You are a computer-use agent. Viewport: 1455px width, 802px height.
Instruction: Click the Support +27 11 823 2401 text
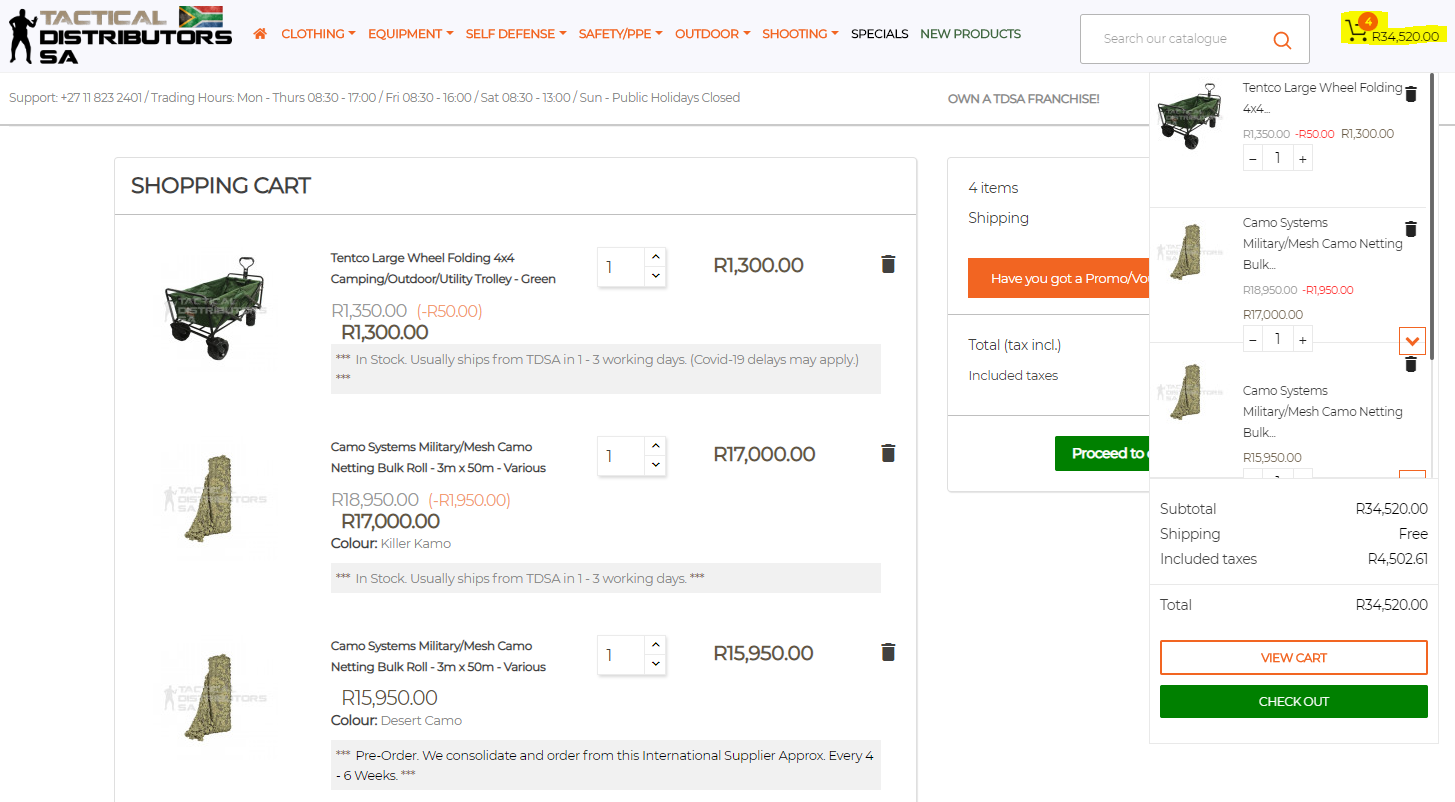(x=75, y=98)
